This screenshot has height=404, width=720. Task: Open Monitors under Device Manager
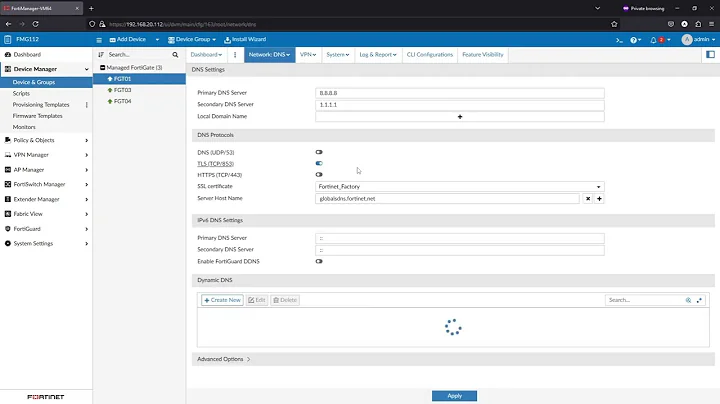click(x=24, y=127)
